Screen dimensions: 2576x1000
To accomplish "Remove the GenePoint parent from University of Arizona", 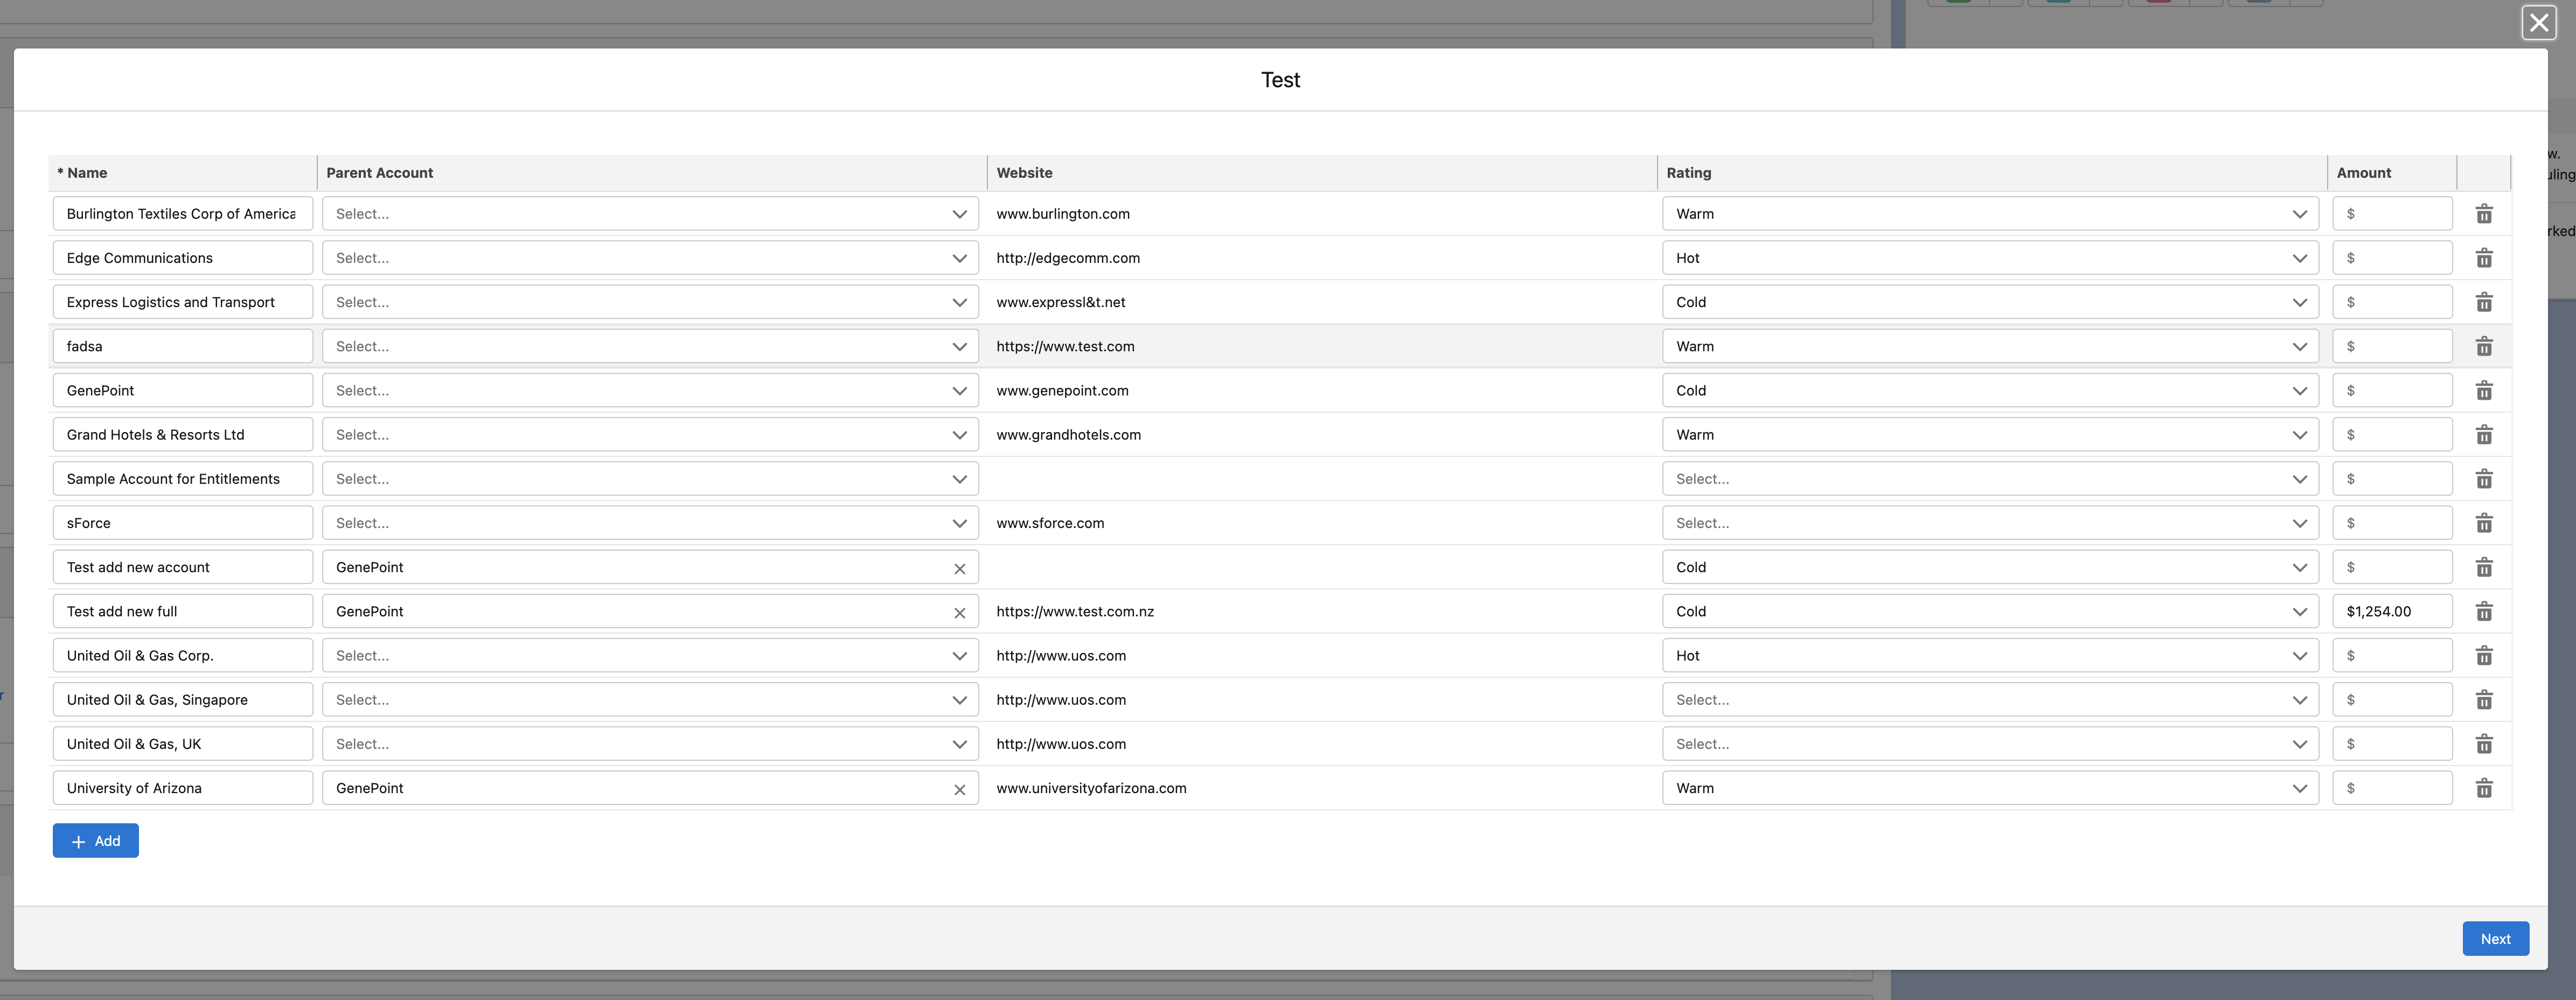I will (959, 789).
